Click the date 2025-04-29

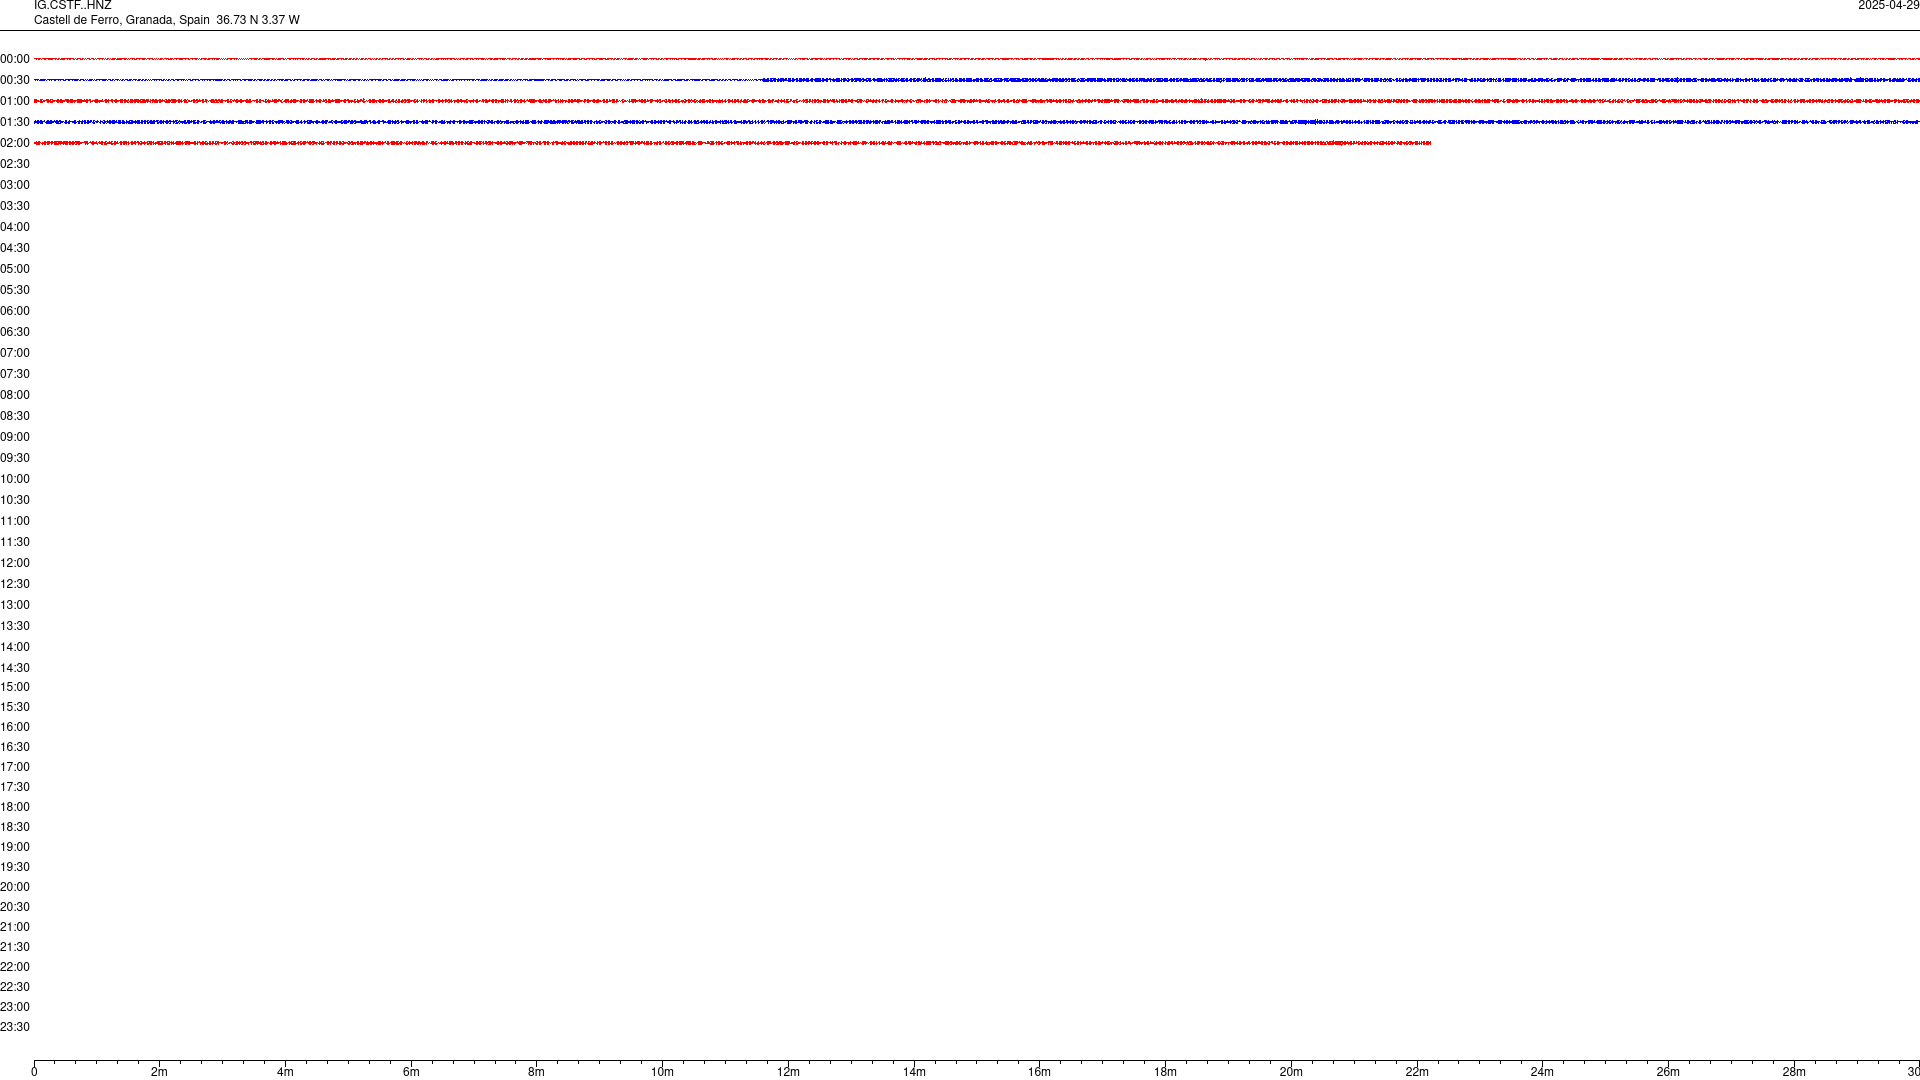tap(1889, 6)
